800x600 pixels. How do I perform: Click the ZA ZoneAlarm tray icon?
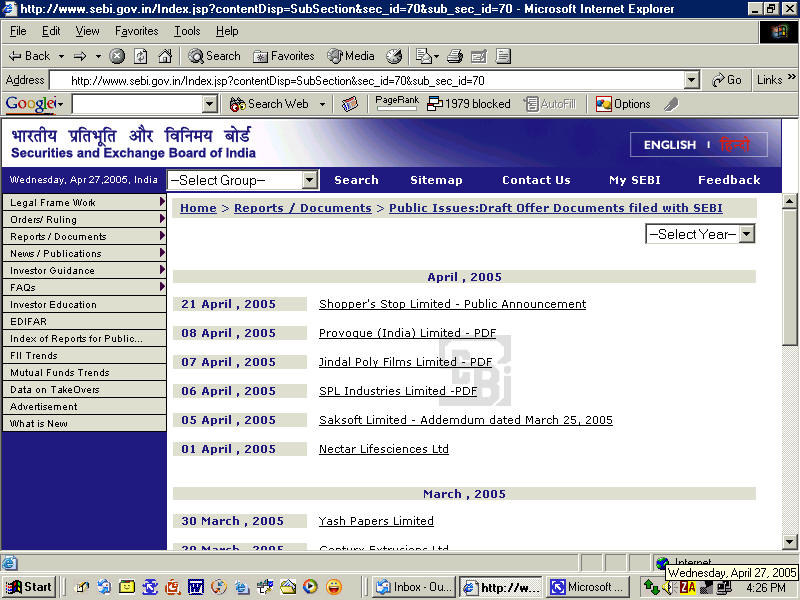(x=688, y=588)
